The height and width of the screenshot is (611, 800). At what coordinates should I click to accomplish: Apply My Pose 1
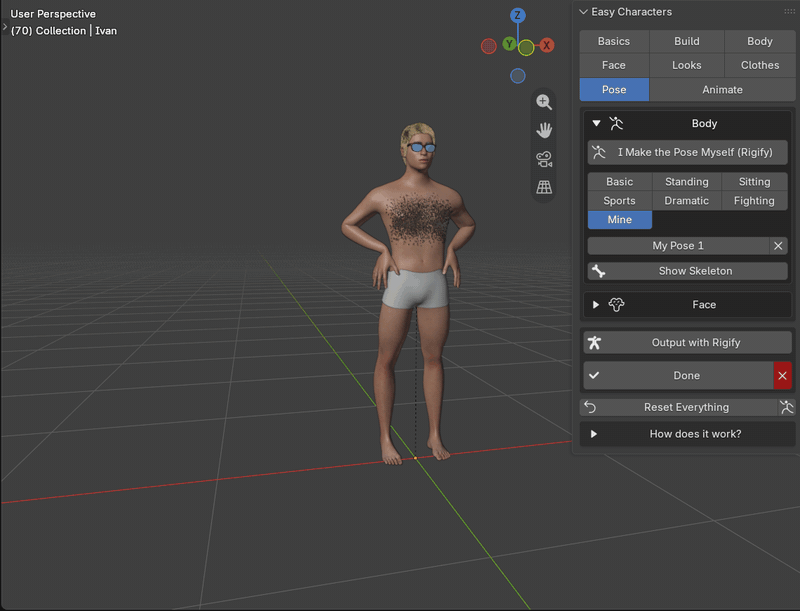(x=678, y=246)
